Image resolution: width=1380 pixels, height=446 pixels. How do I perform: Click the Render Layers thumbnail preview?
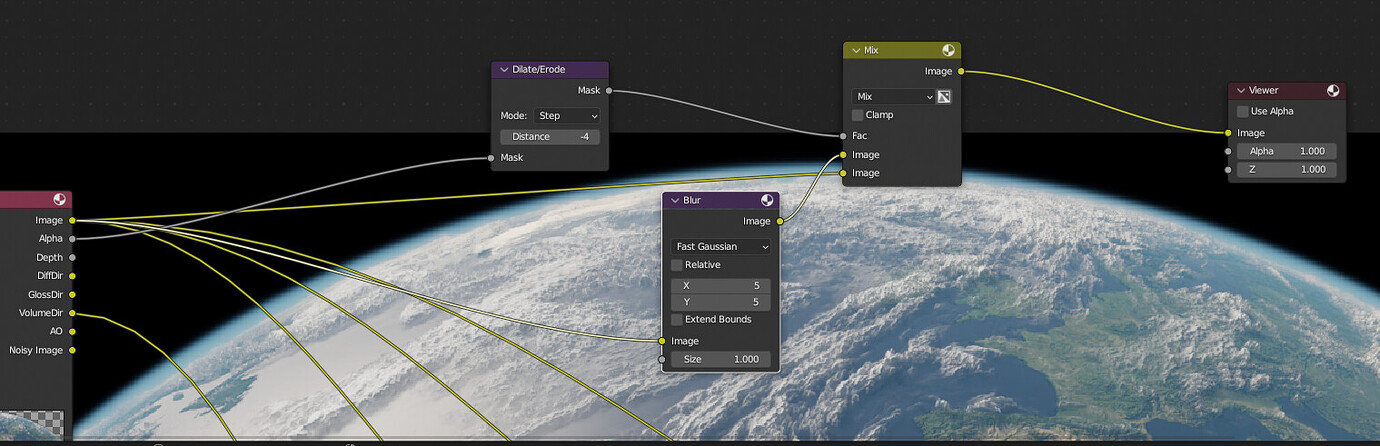point(32,424)
